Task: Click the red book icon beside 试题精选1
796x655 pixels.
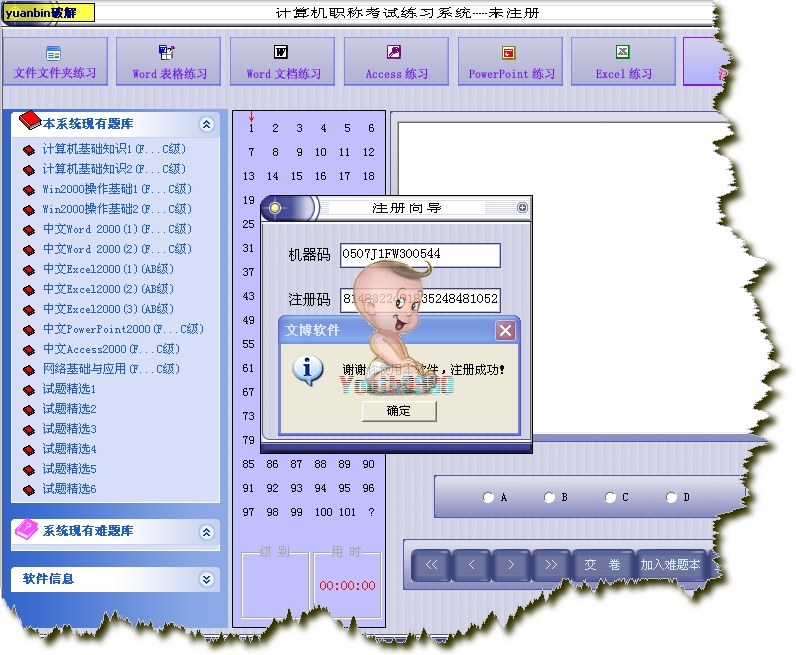Action: pos(29,389)
